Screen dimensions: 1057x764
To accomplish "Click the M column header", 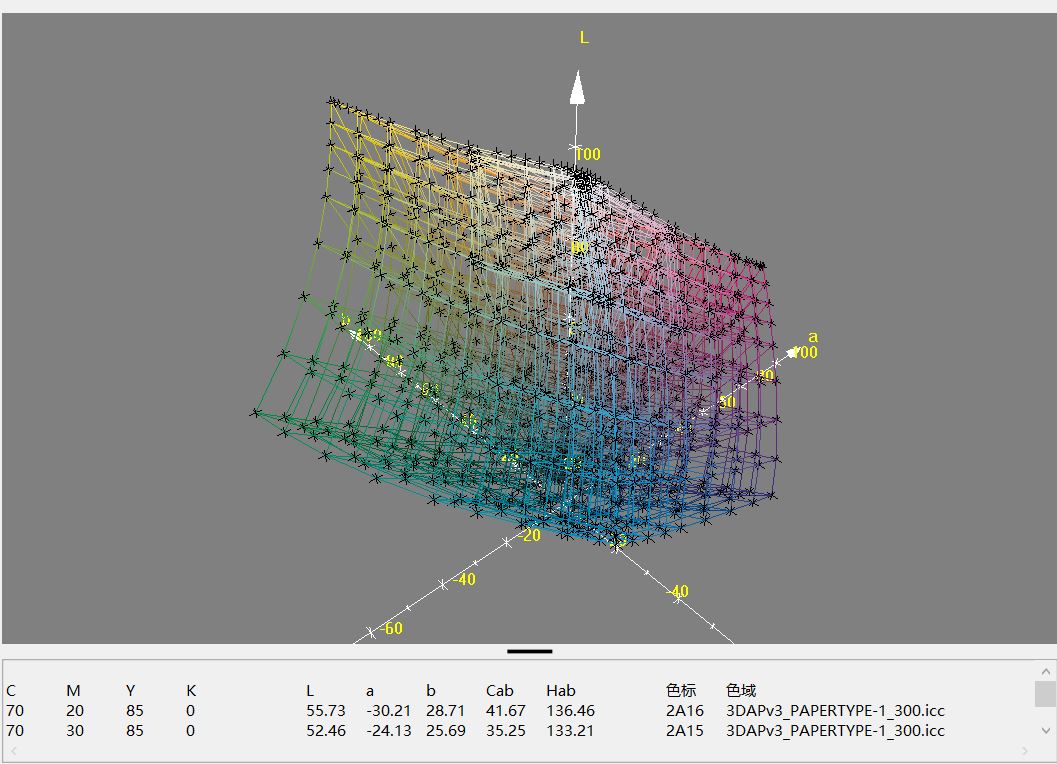I will tap(73, 690).
